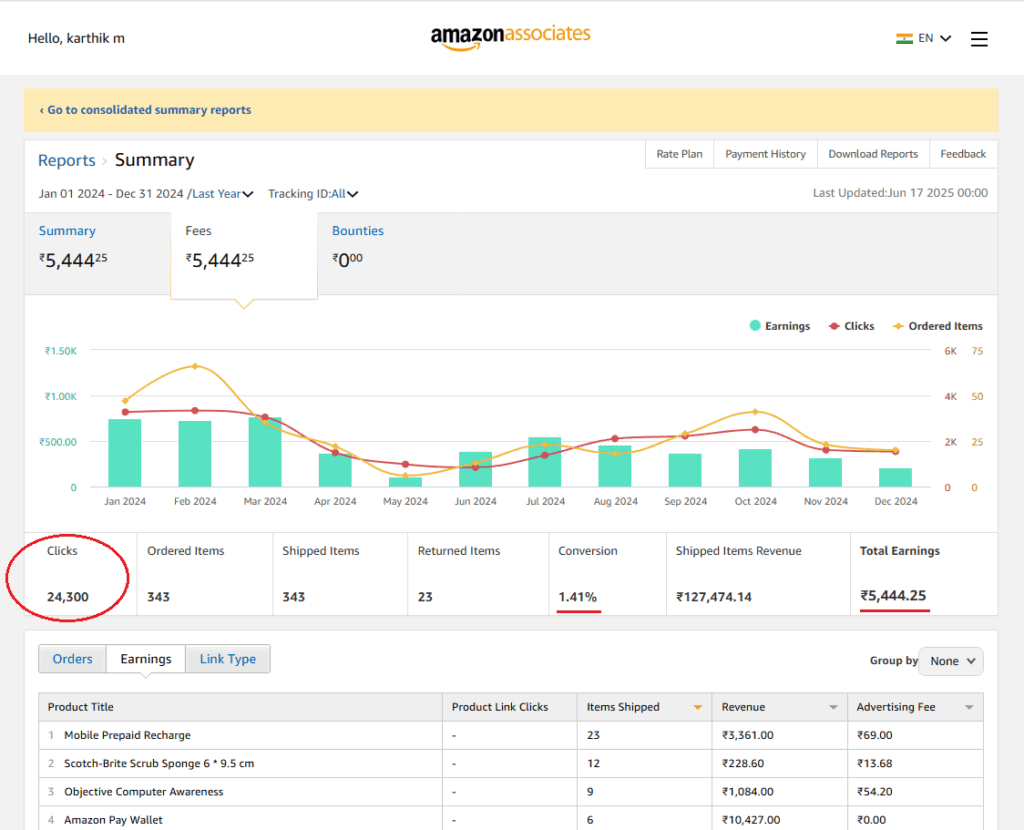Click the Conversion 1.41% value

(x=577, y=597)
